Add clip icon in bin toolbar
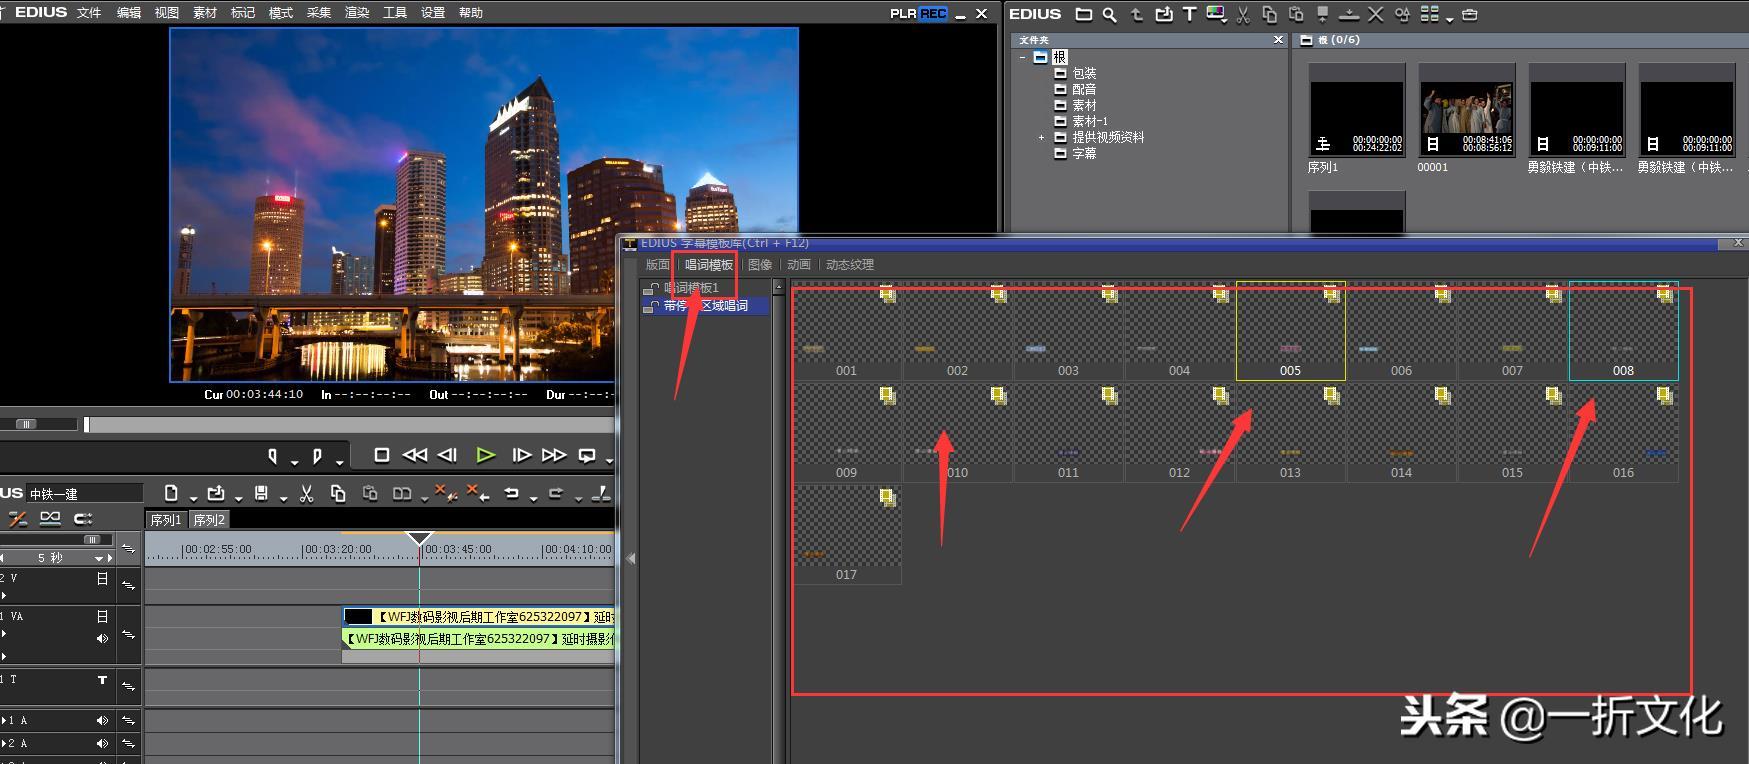Screen dimensions: 1749x764 (x=1163, y=14)
